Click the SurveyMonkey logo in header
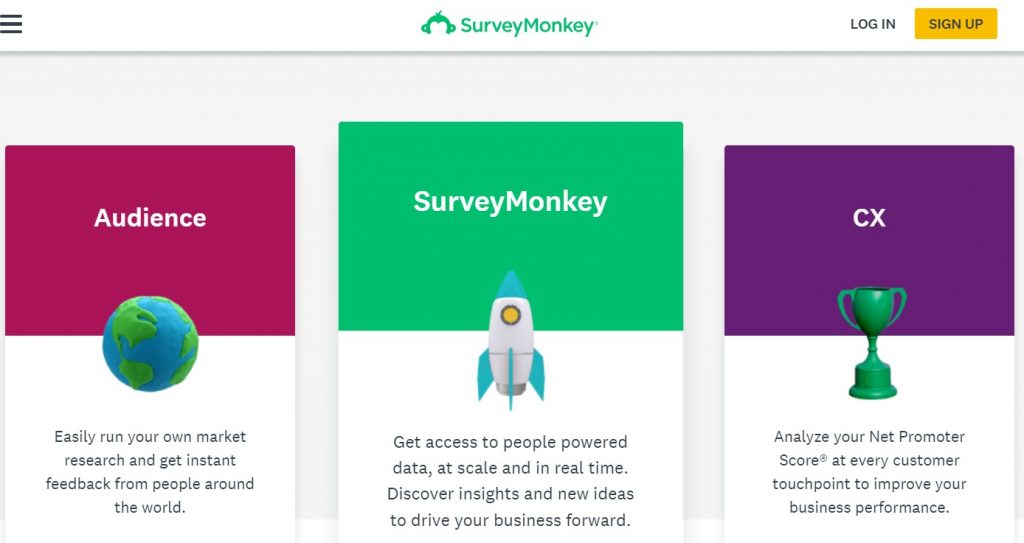This screenshot has height=543, width=1024. coord(509,24)
